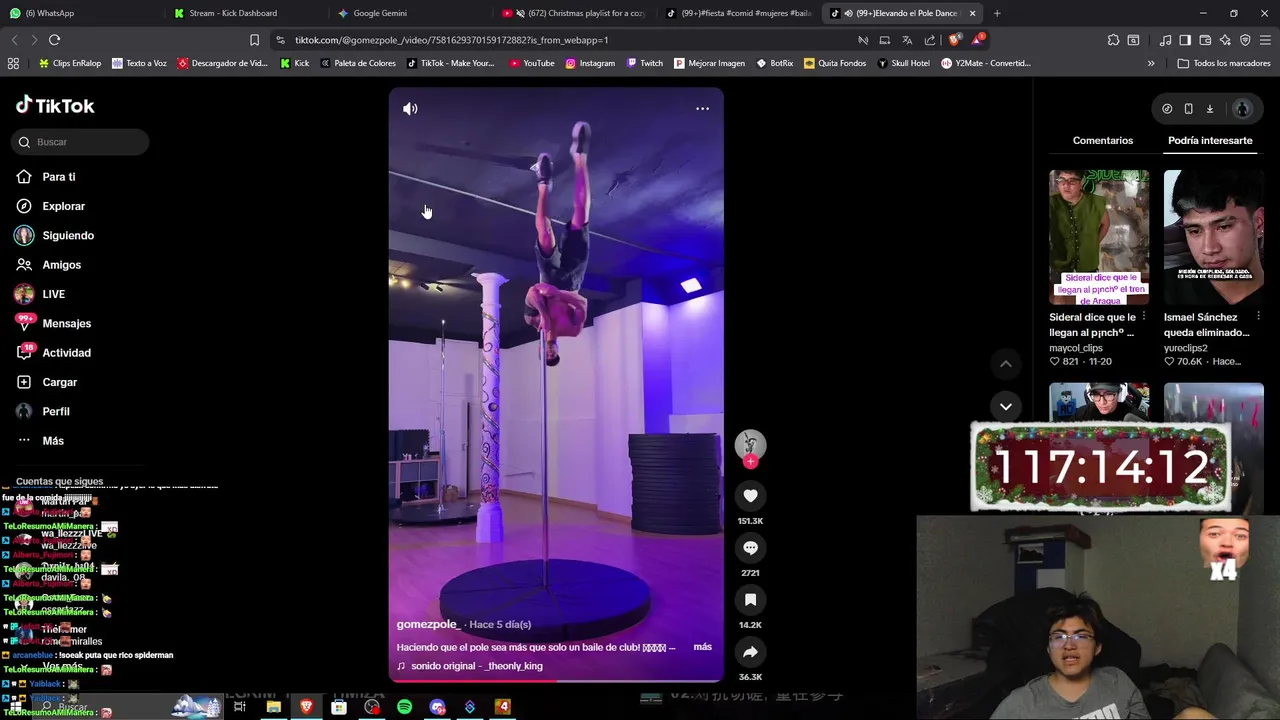Click the TikTok Buscar search field
The width and height of the screenshot is (1280, 720).
coord(80,142)
